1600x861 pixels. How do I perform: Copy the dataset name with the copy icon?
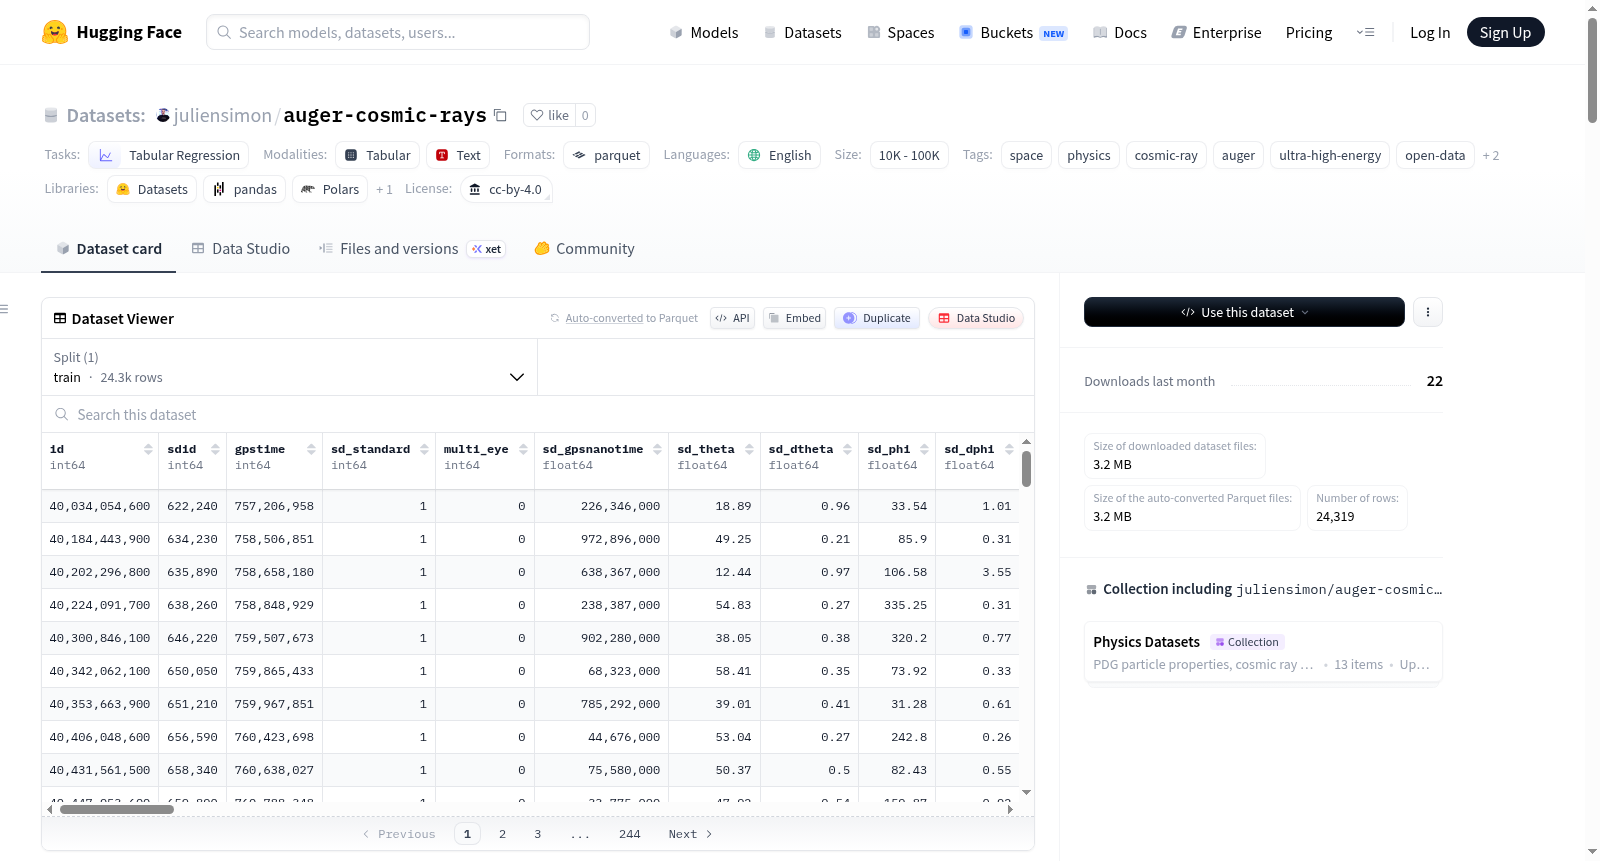[501, 115]
